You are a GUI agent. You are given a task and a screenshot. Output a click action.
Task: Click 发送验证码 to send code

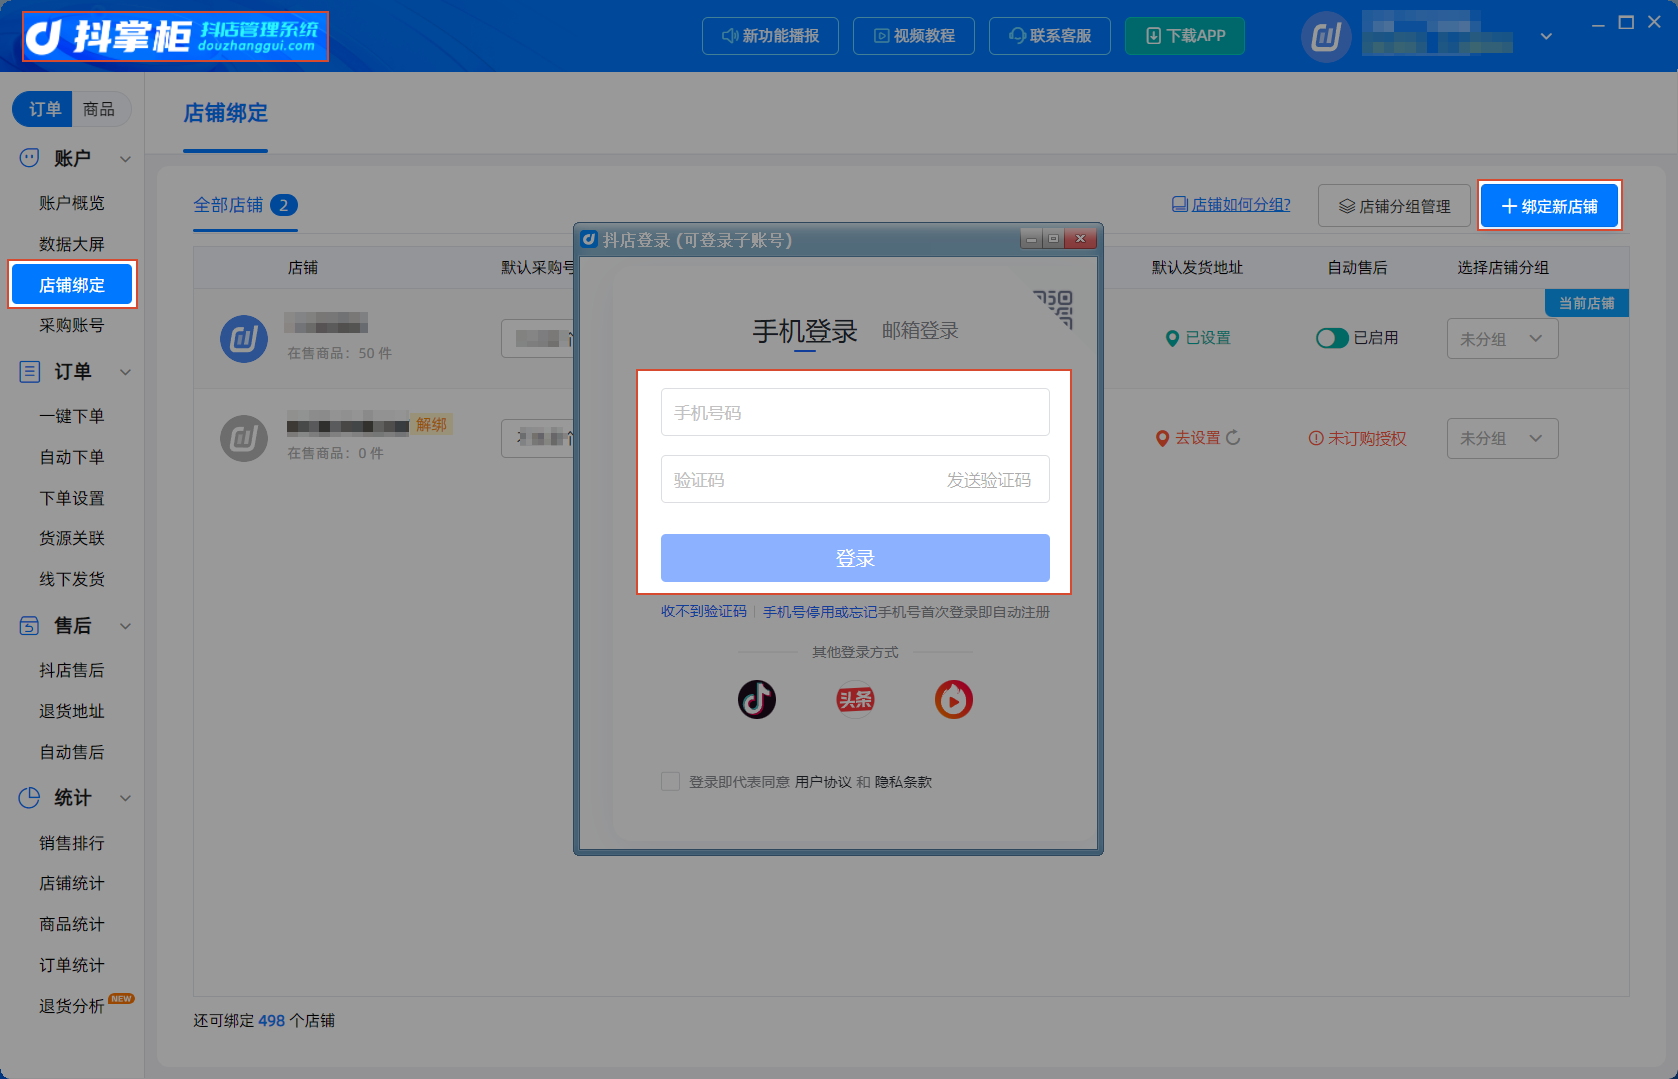tap(989, 480)
